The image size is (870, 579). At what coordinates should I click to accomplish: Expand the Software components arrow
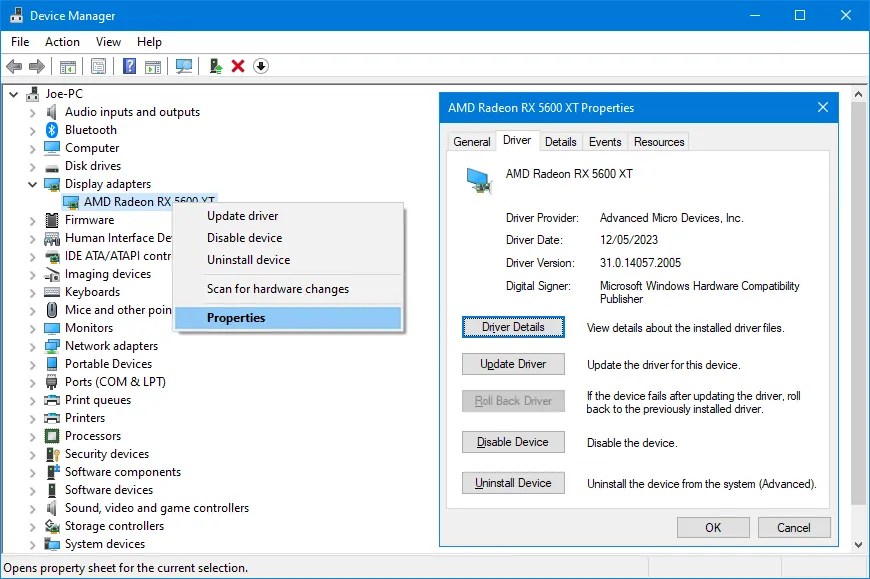tap(32, 473)
